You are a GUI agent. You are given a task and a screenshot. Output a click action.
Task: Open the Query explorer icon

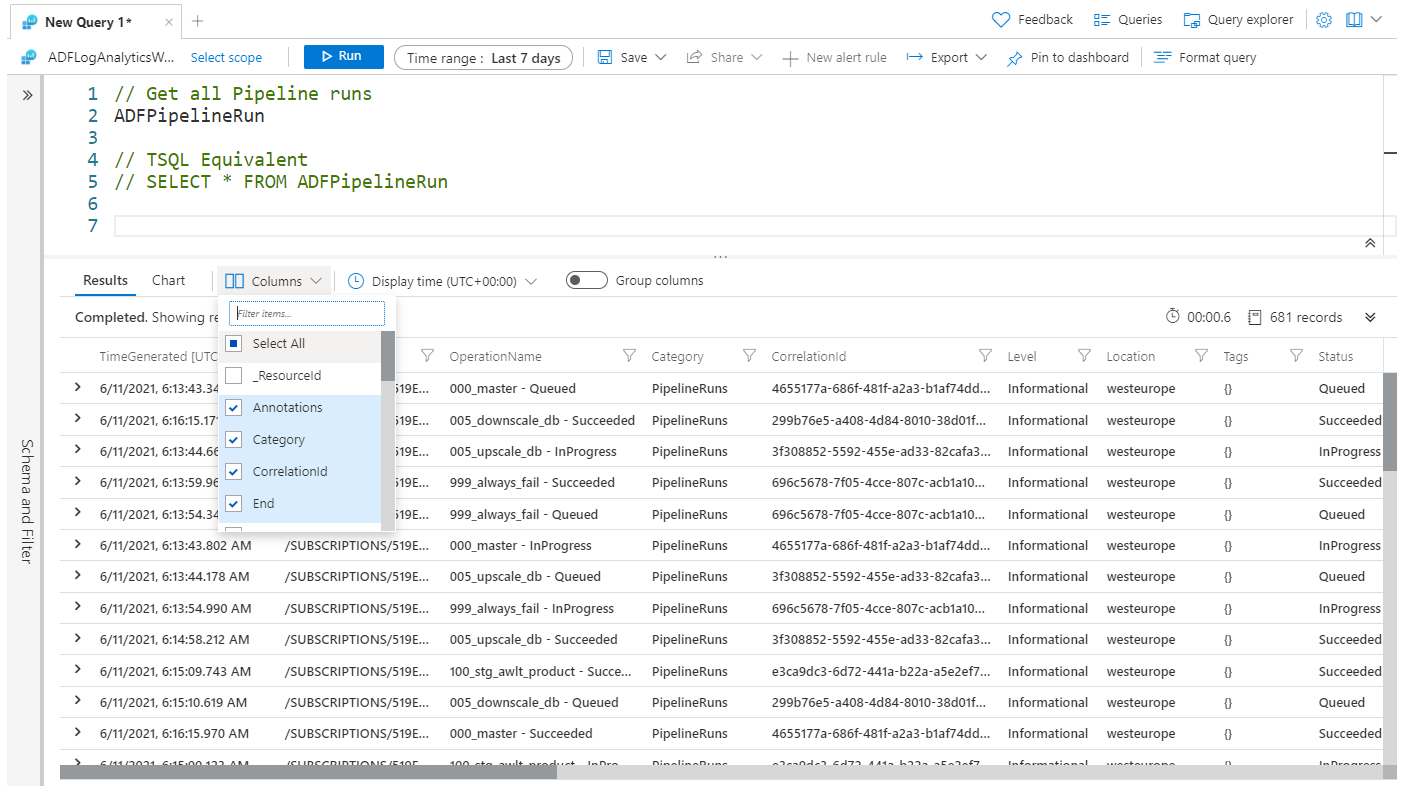click(x=1192, y=19)
